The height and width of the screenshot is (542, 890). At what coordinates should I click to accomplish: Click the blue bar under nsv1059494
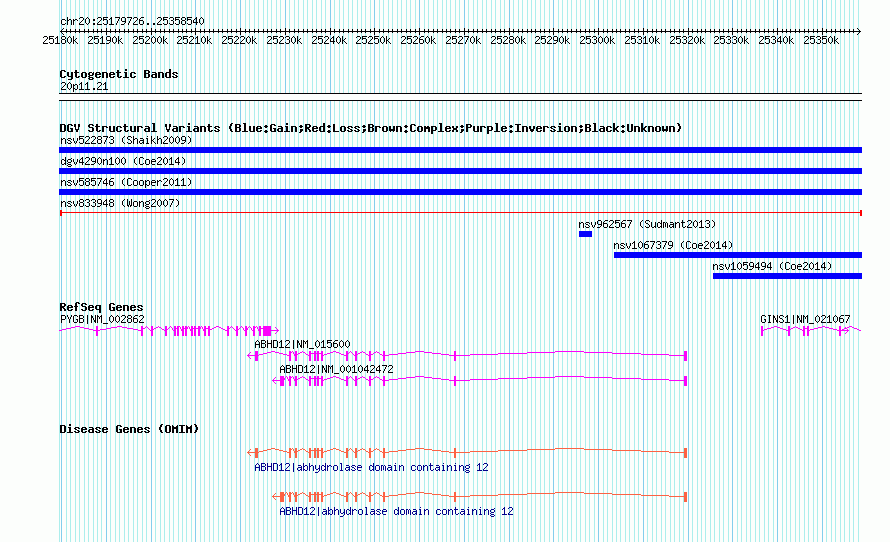point(787,276)
